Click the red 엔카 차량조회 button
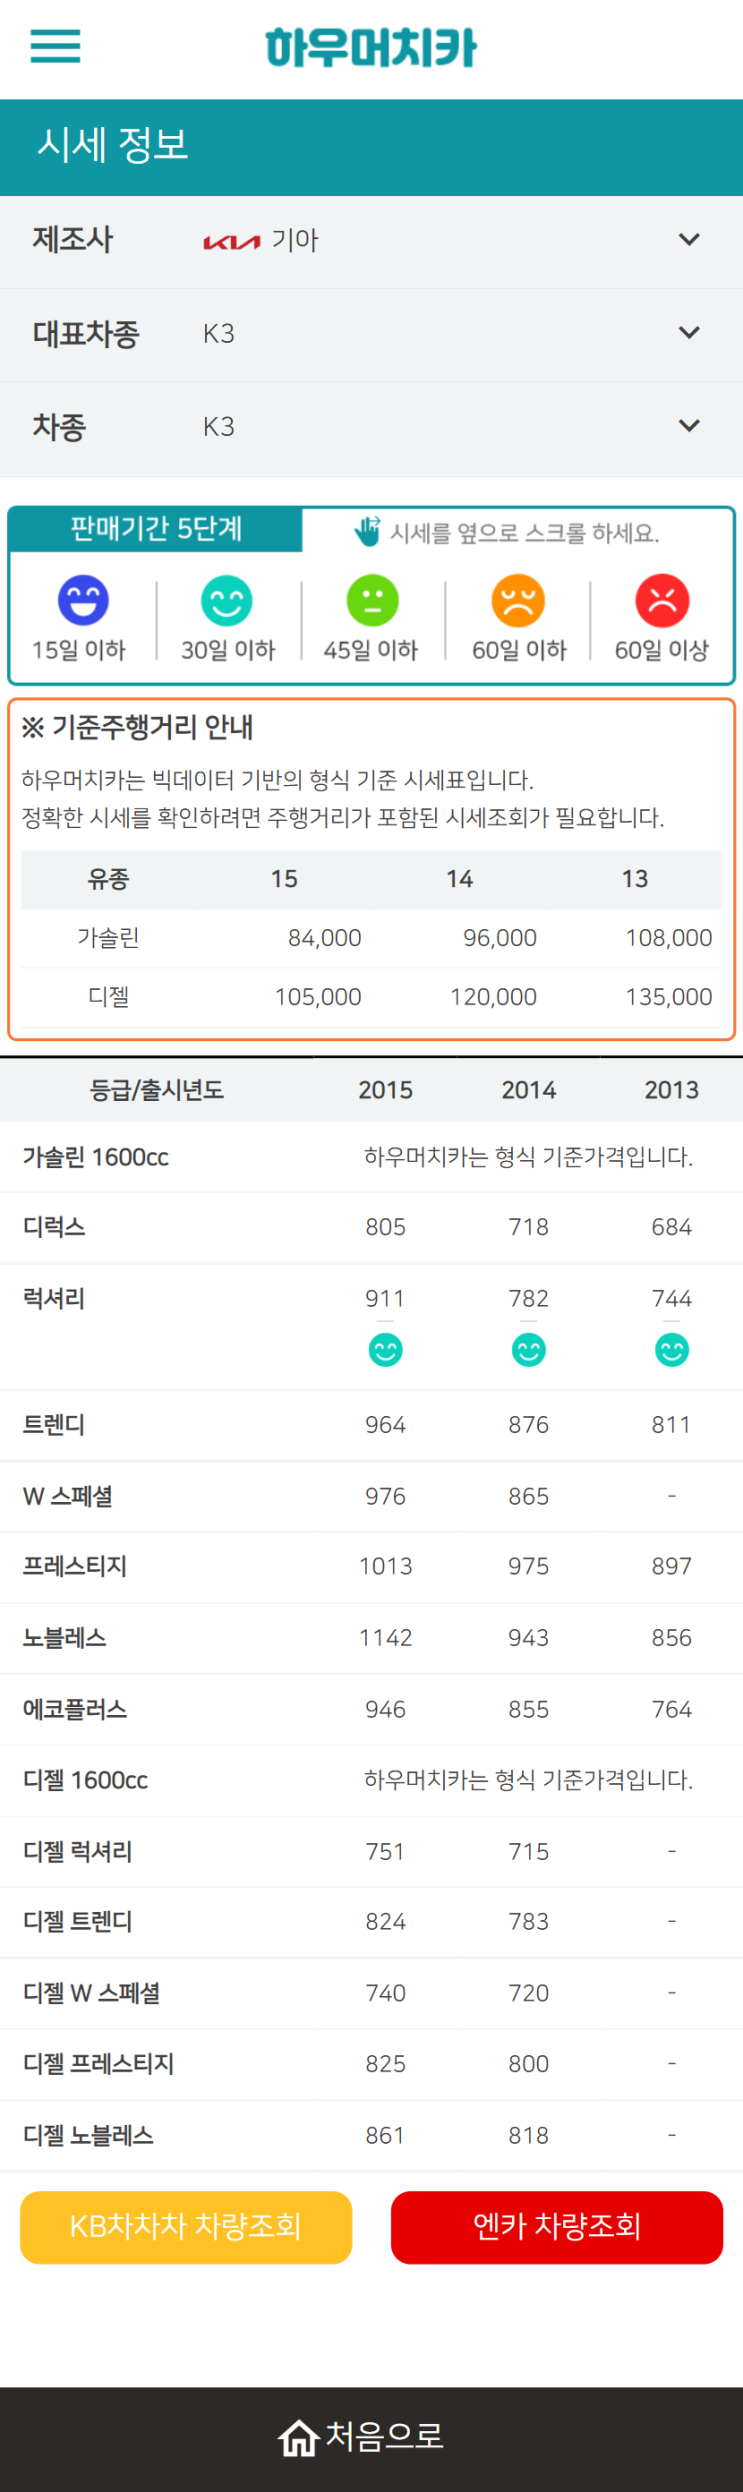This screenshot has height=2492, width=743. [557, 2227]
